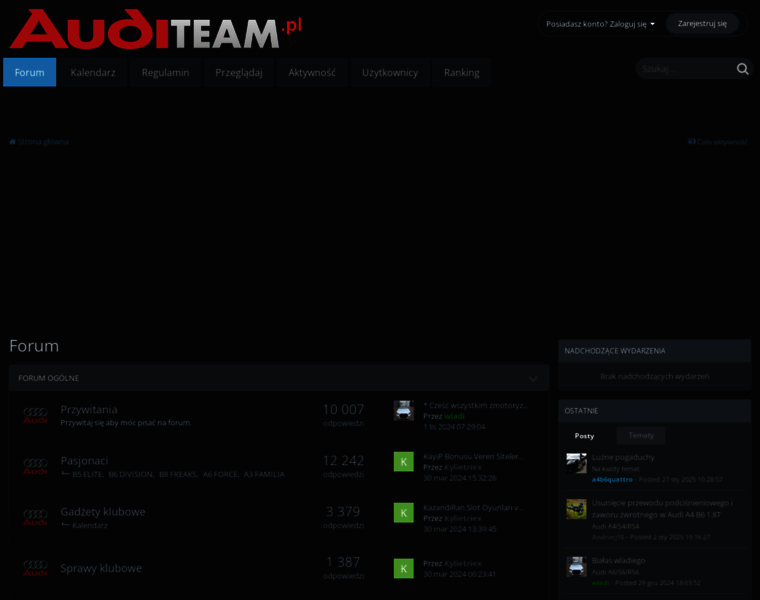The width and height of the screenshot is (760, 600).
Task: Open the B5 ELITE subforum
Action: coord(88,474)
